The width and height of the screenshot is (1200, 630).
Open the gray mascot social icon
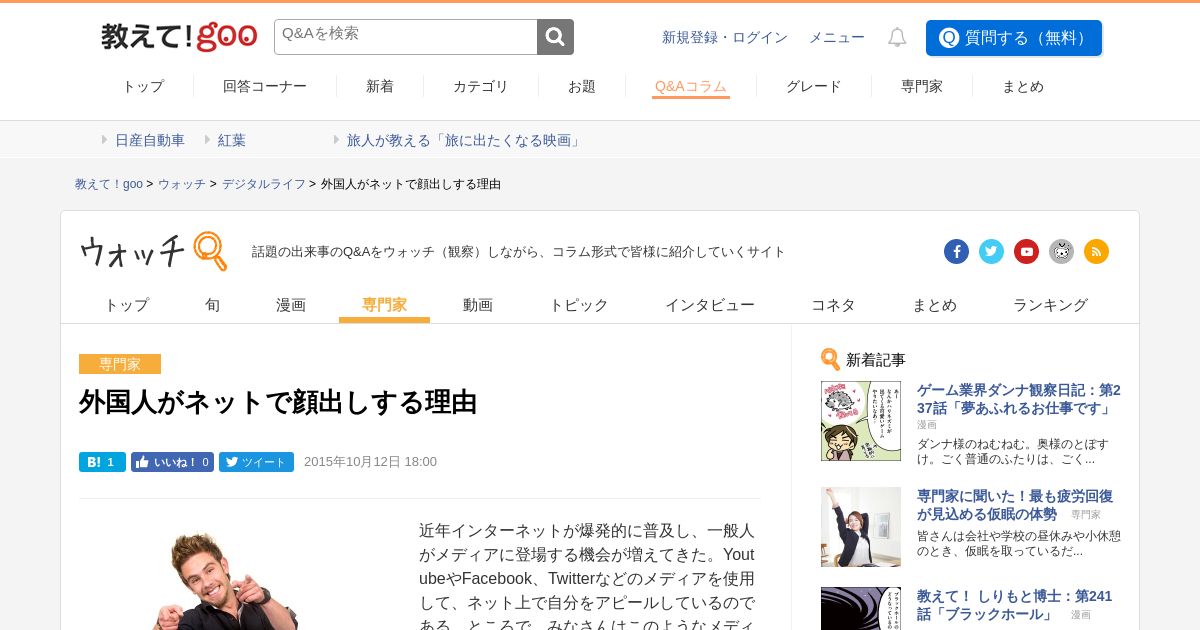click(x=1061, y=252)
